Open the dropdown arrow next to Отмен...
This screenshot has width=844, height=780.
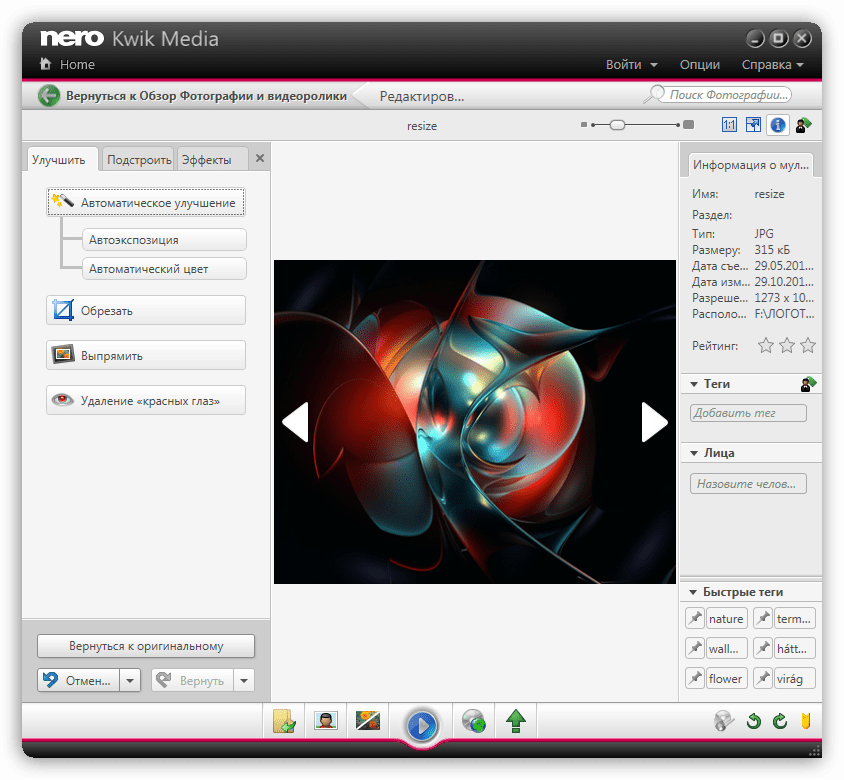pyautogui.click(x=131, y=681)
